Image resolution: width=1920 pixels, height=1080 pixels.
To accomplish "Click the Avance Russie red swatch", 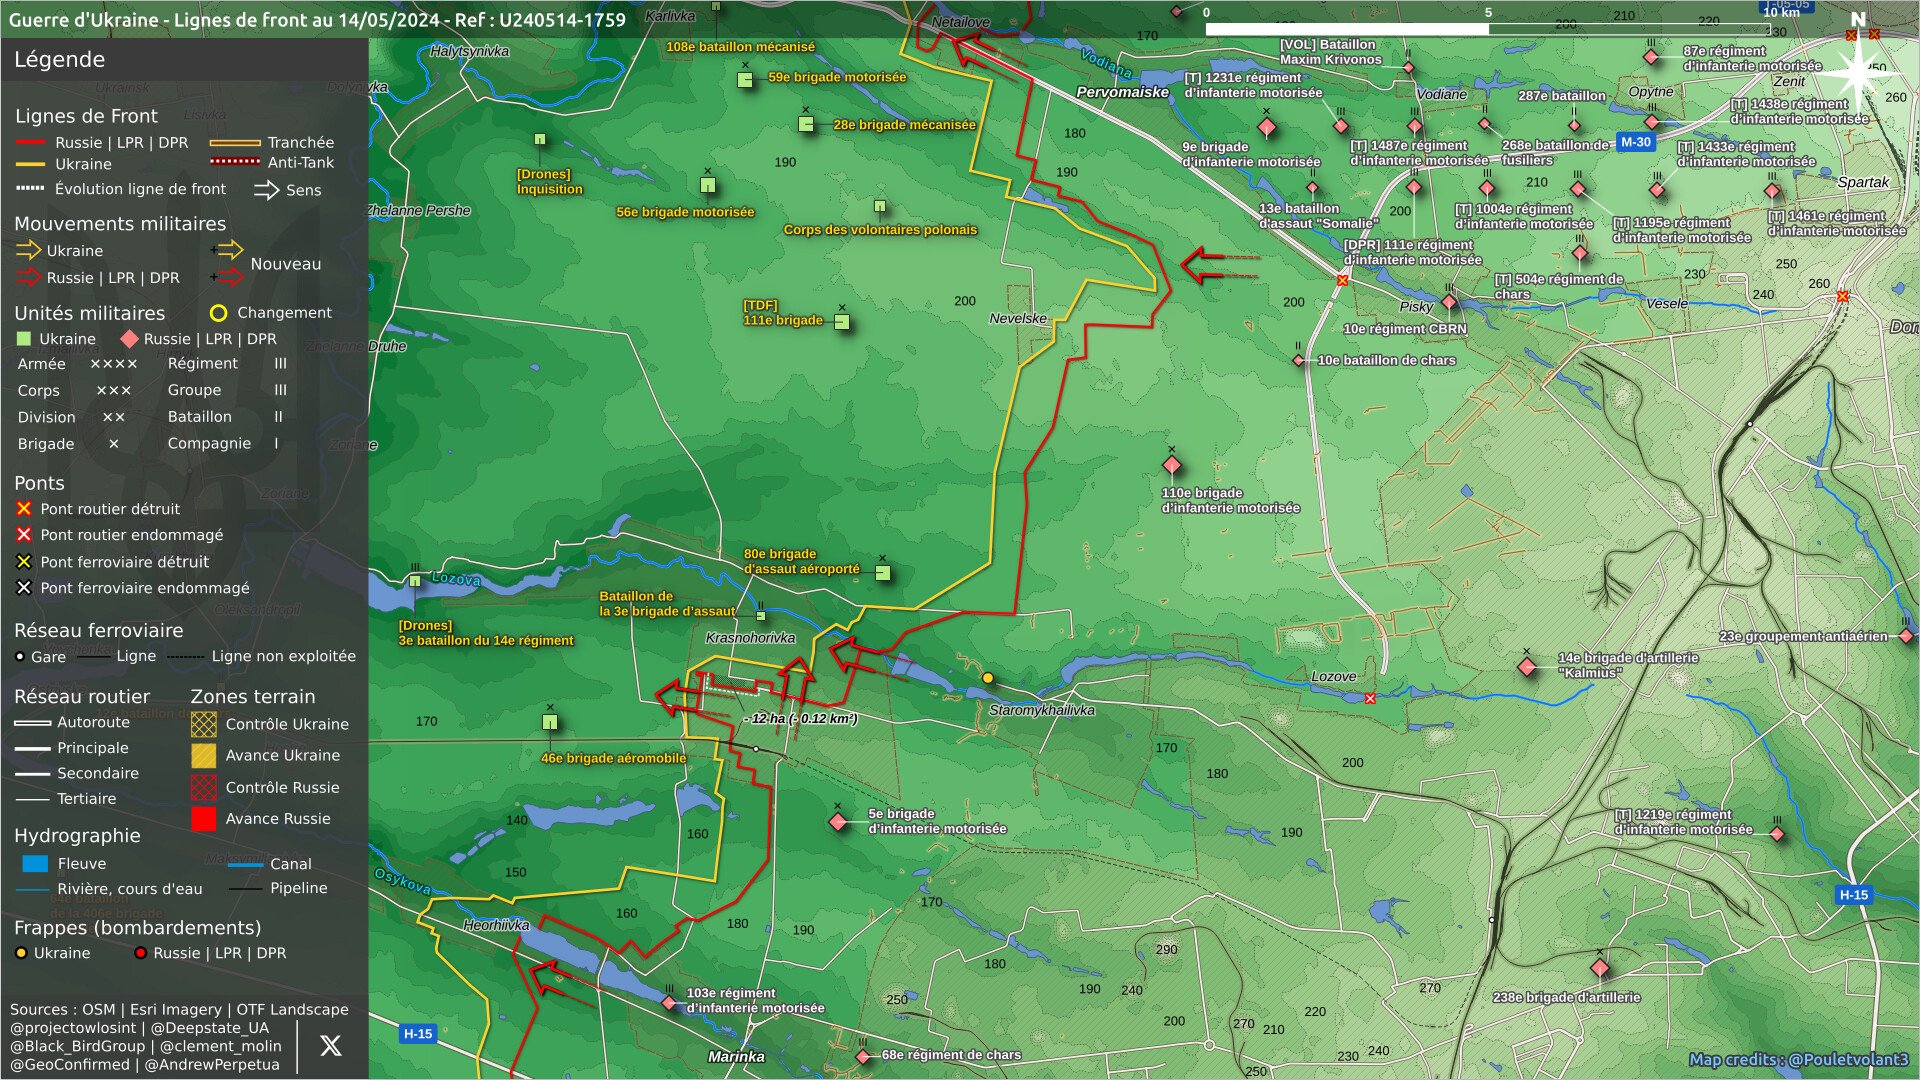I will pos(203,819).
